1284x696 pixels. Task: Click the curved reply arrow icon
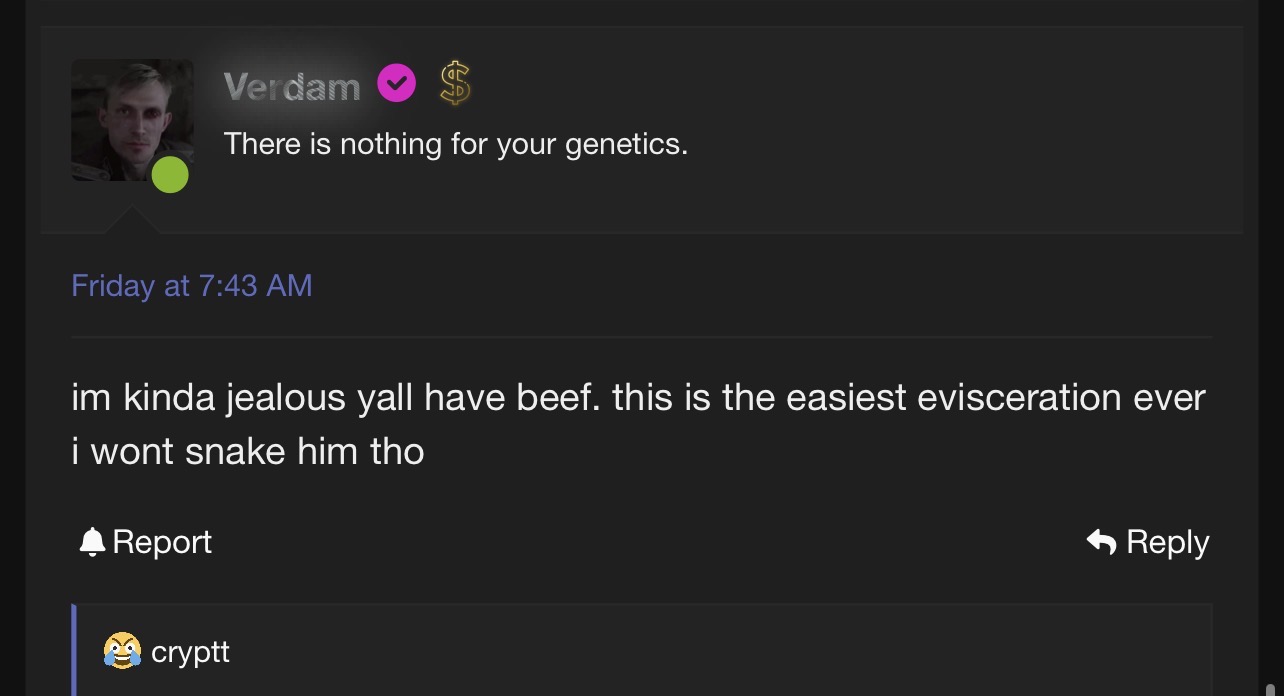click(x=1101, y=542)
